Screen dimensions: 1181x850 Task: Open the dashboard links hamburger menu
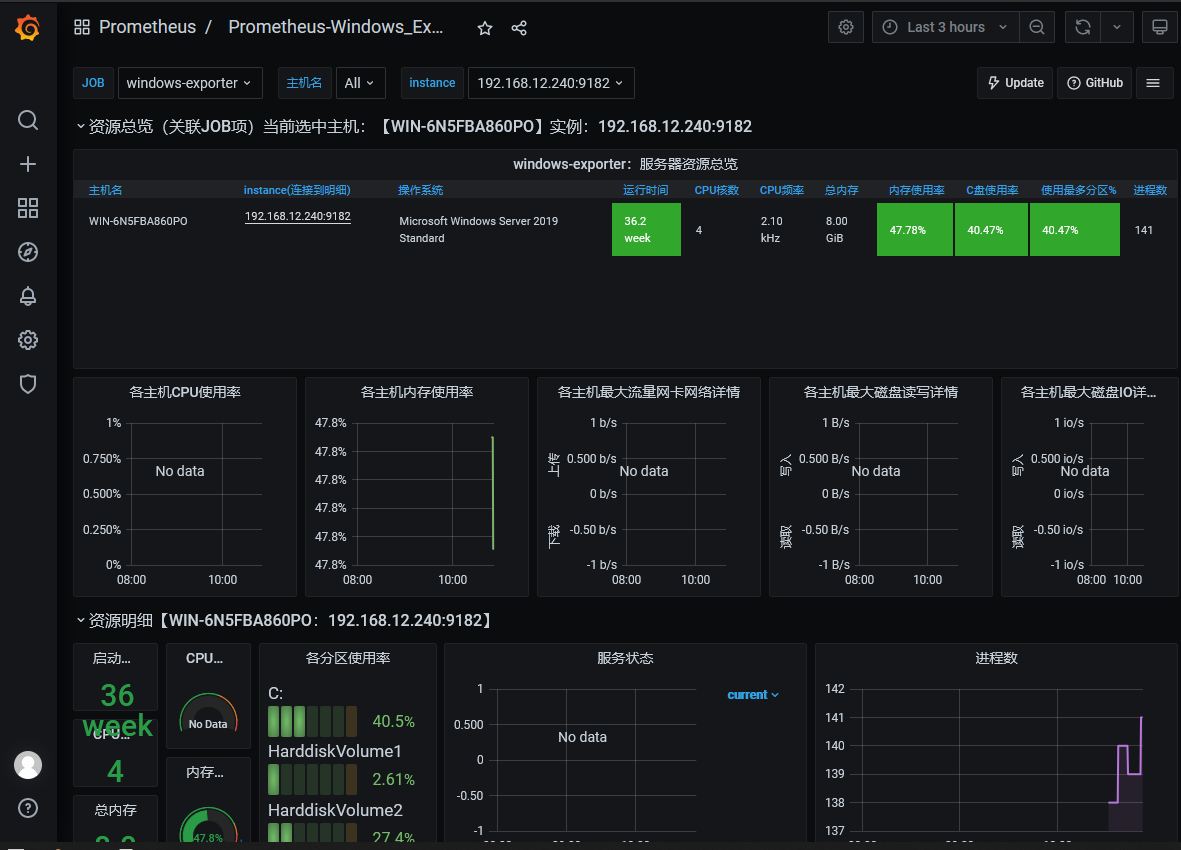tap(1153, 83)
